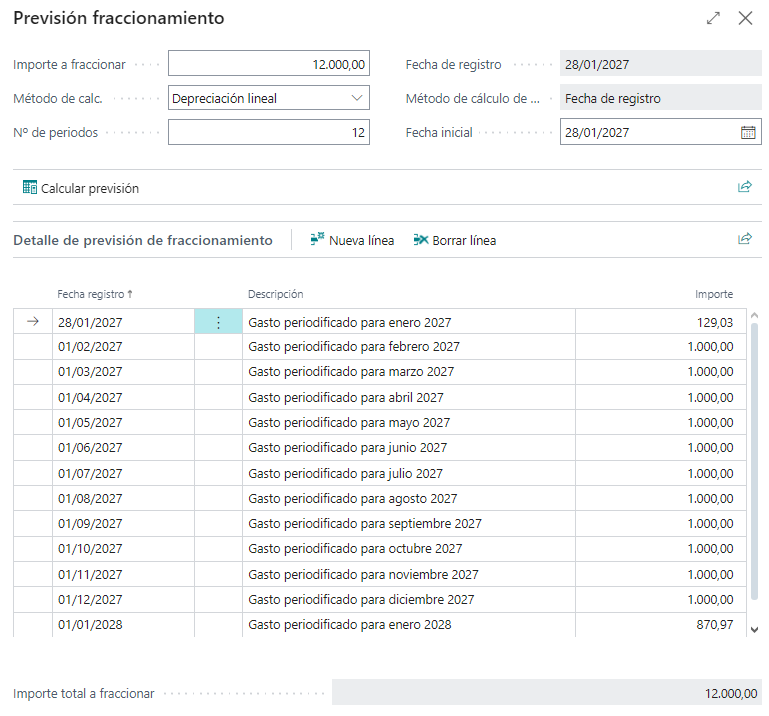Open row options menu for 28/01/2027 line
This screenshot has width=769, height=716.
218,322
